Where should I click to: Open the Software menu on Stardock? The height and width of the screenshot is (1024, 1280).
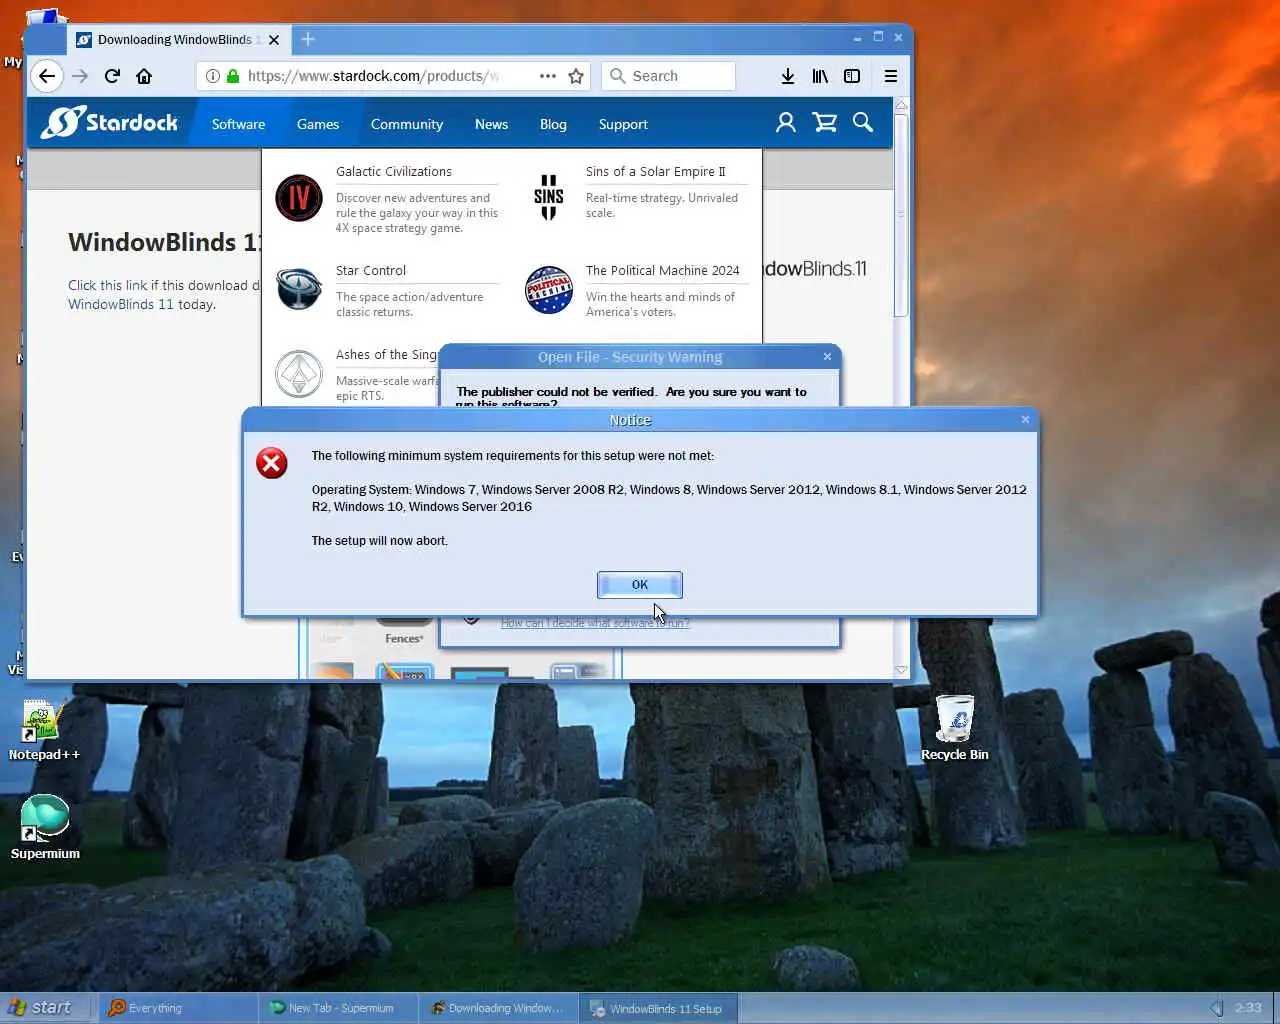238,124
